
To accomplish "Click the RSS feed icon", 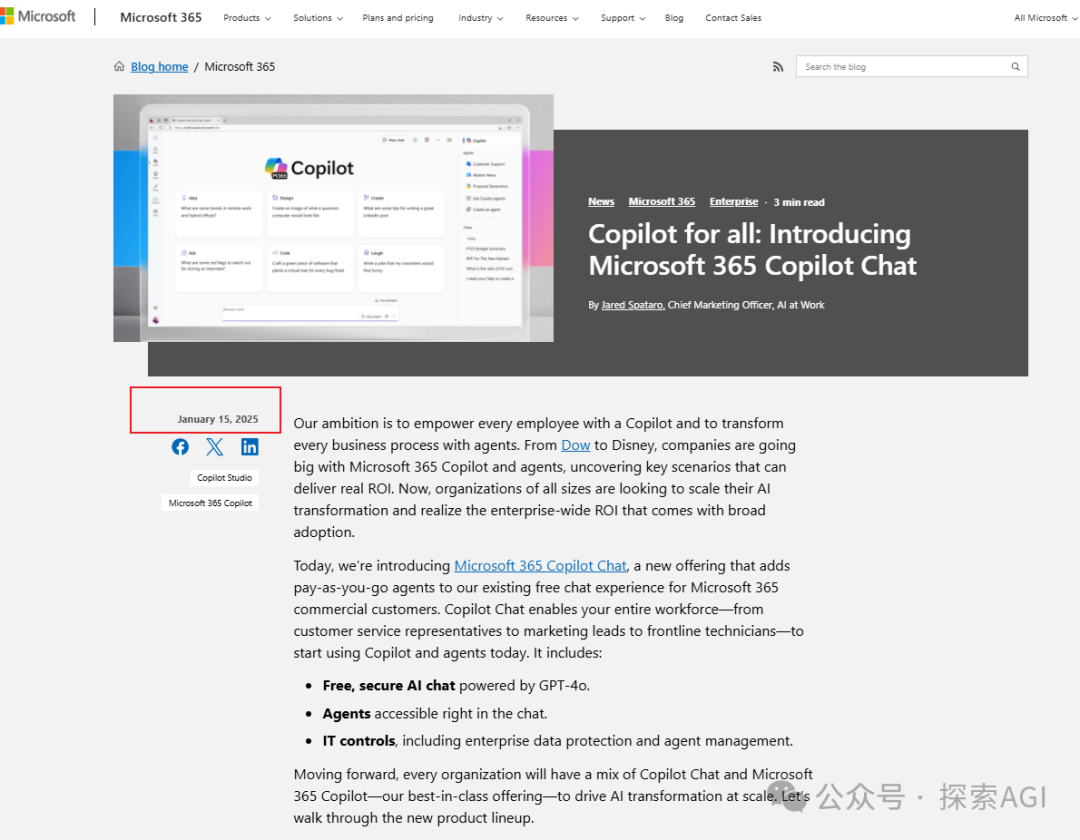I will 778,67.
